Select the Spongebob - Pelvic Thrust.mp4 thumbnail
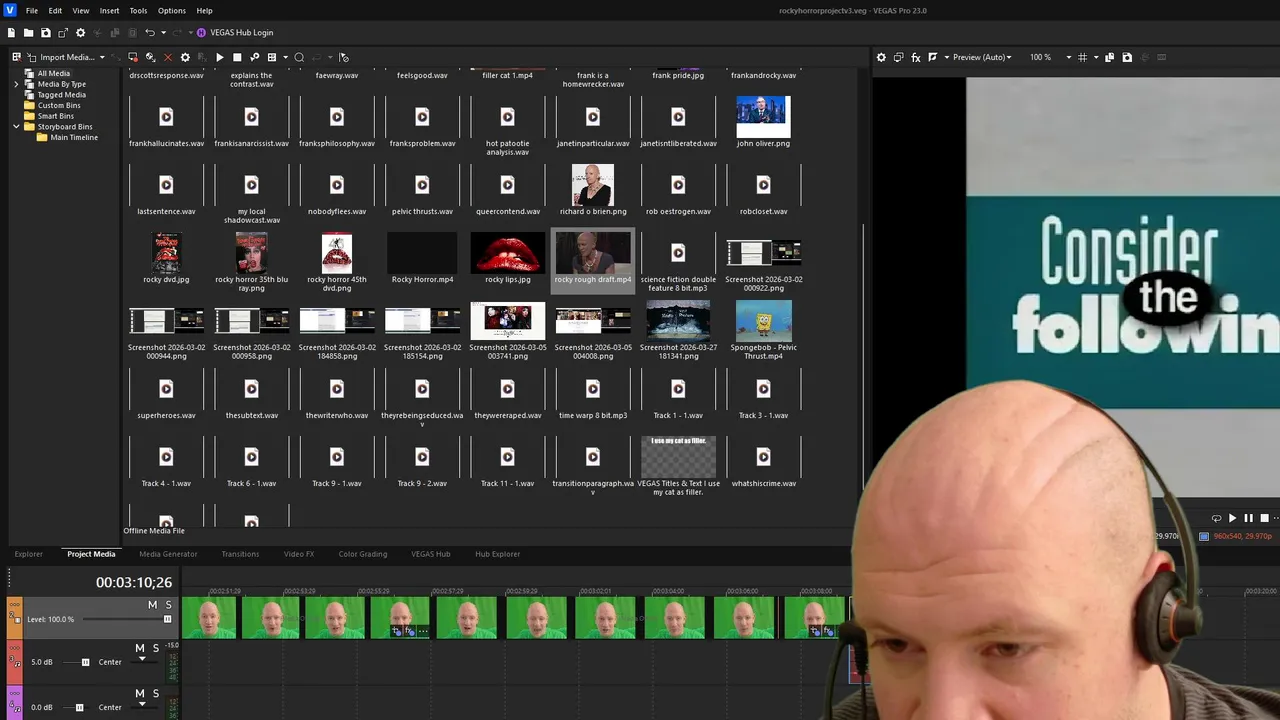This screenshot has width=1280, height=720. pyautogui.click(x=763, y=321)
